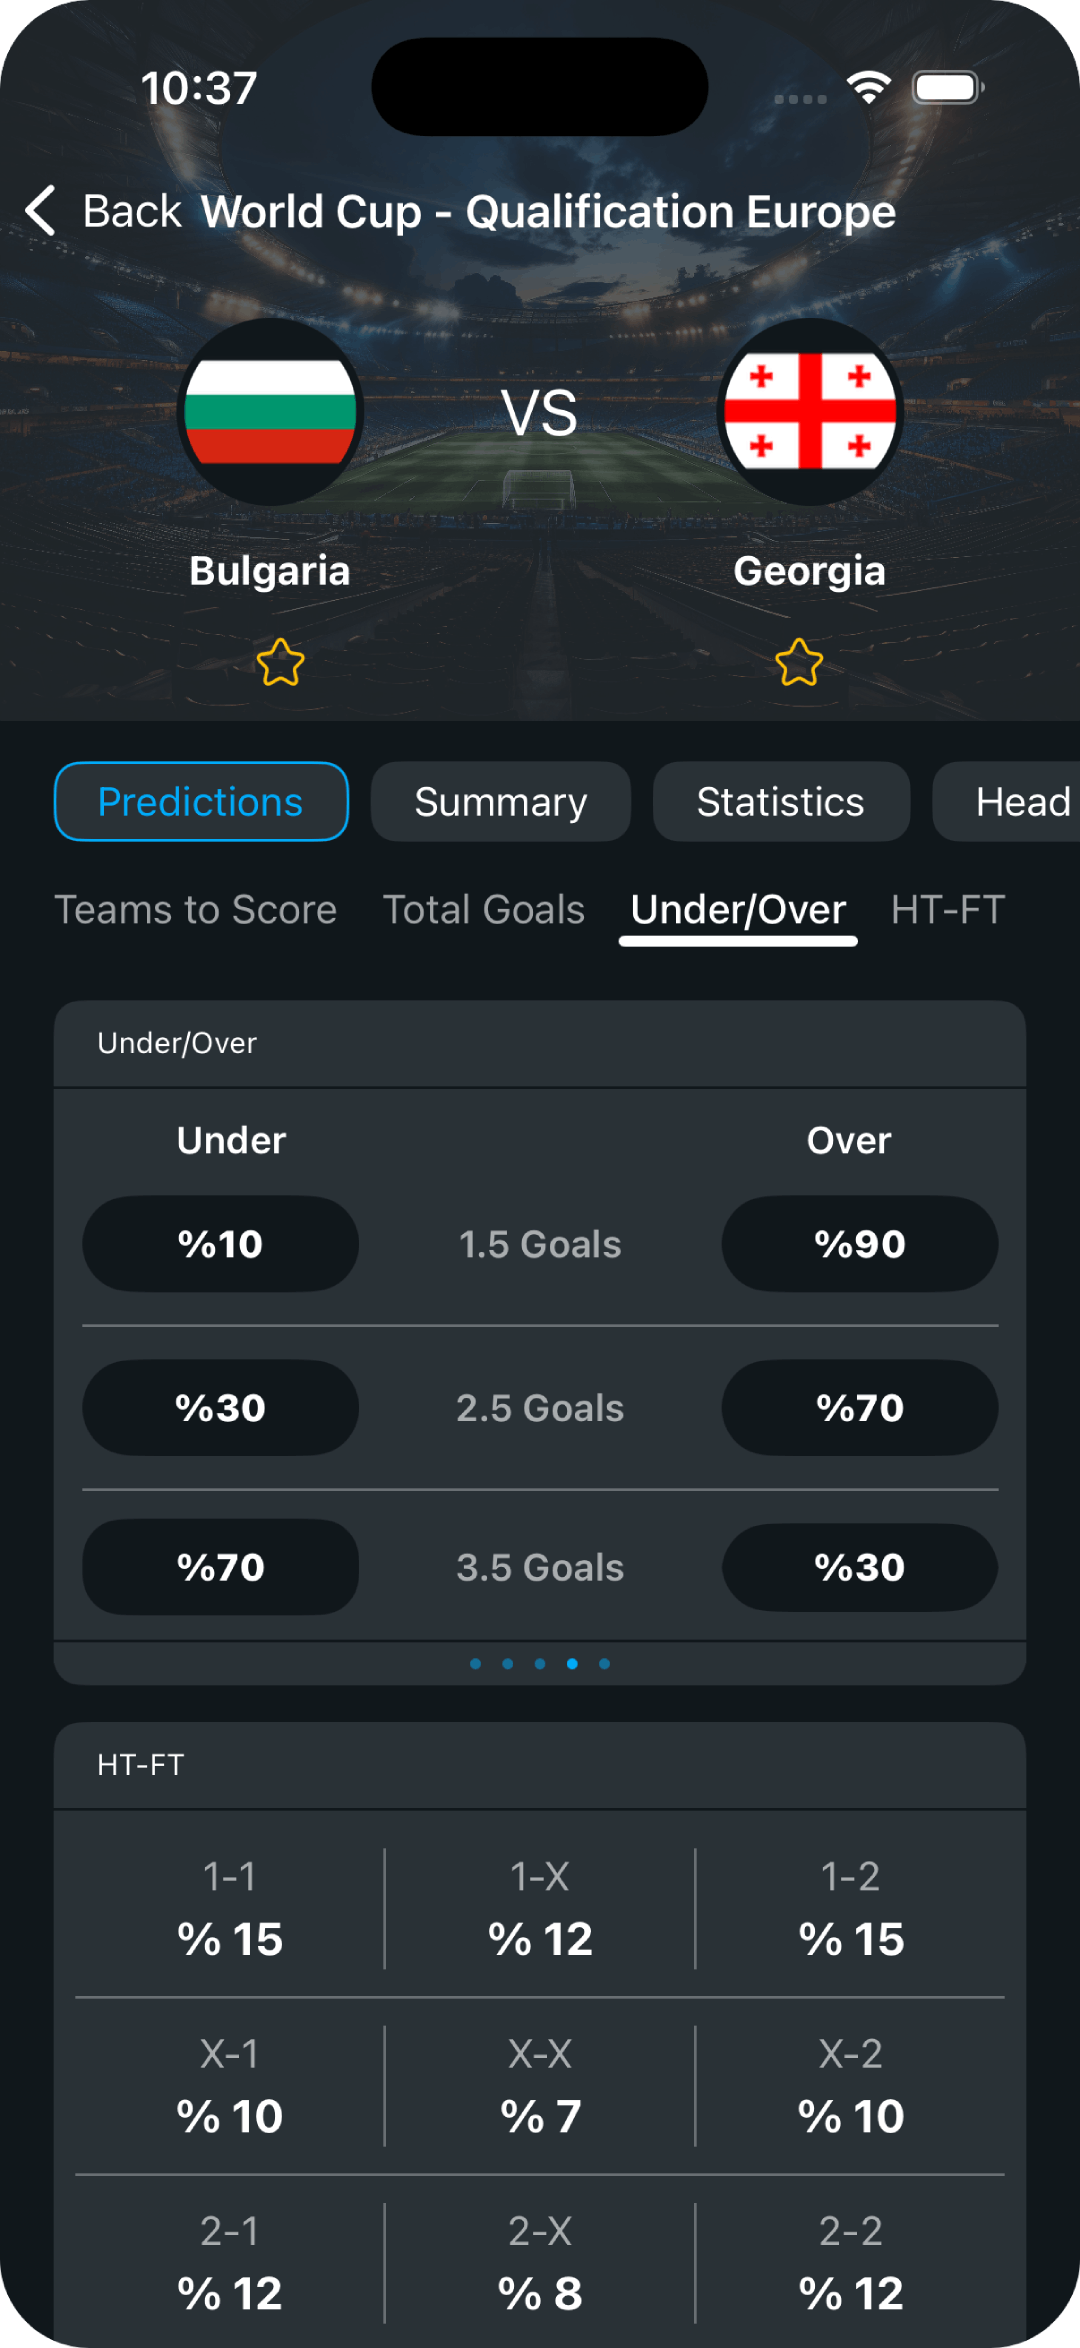The width and height of the screenshot is (1080, 2348).
Task: Tap Under 3.5 Goals %70 pill
Action: [x=220, y=1567]
